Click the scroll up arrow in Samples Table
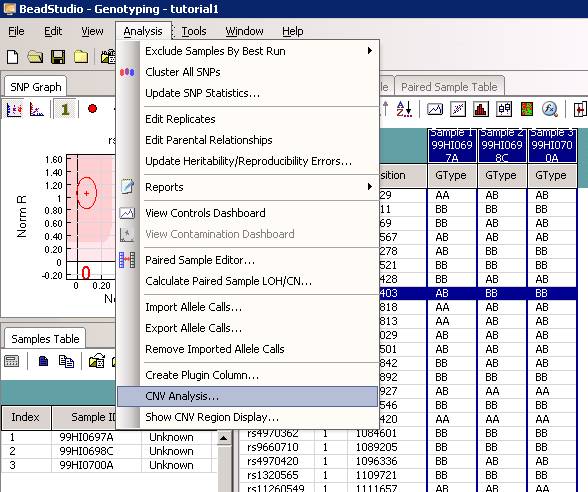Screen dimensions: 588x492 coord(224,438)
